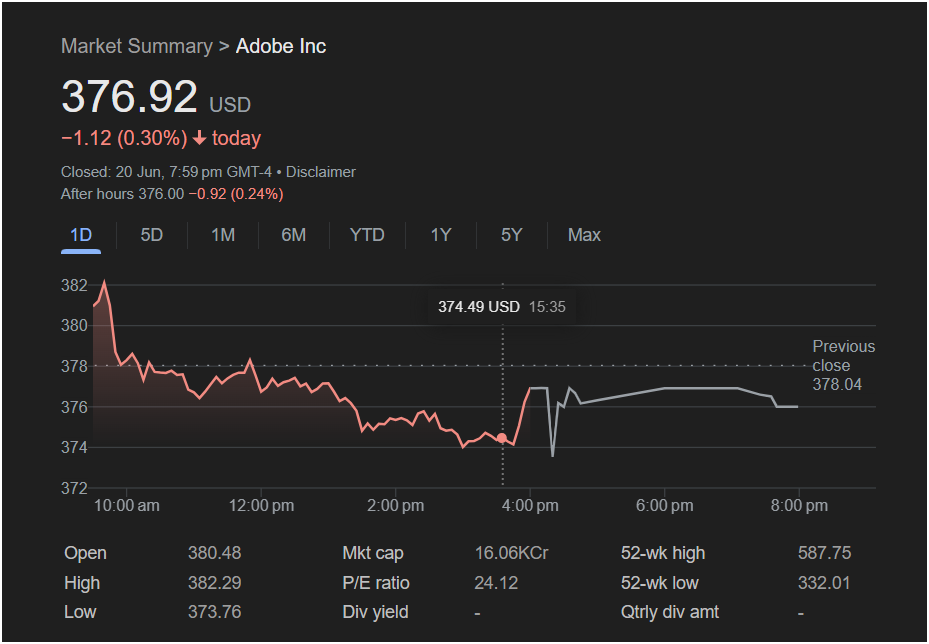Click the Div yield label

(375, 612)
